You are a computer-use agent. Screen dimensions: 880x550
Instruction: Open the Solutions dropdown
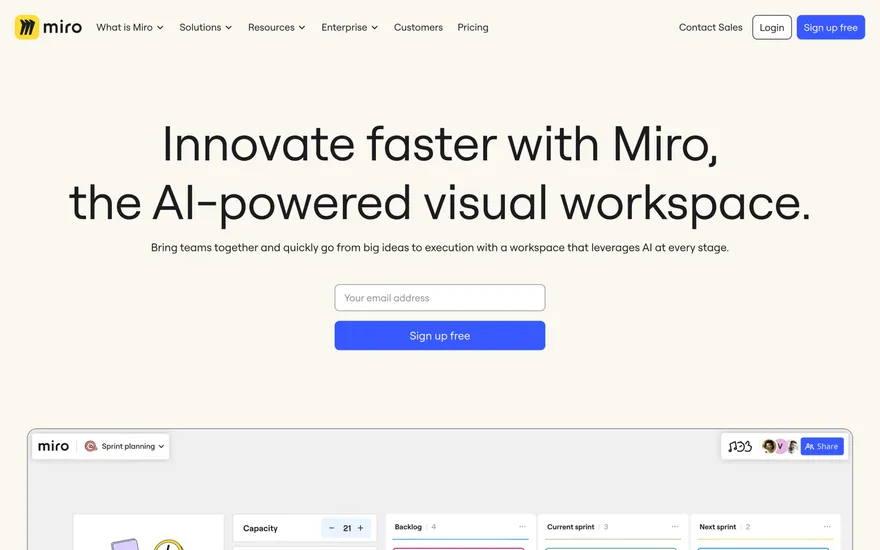(x=205, y=27)
